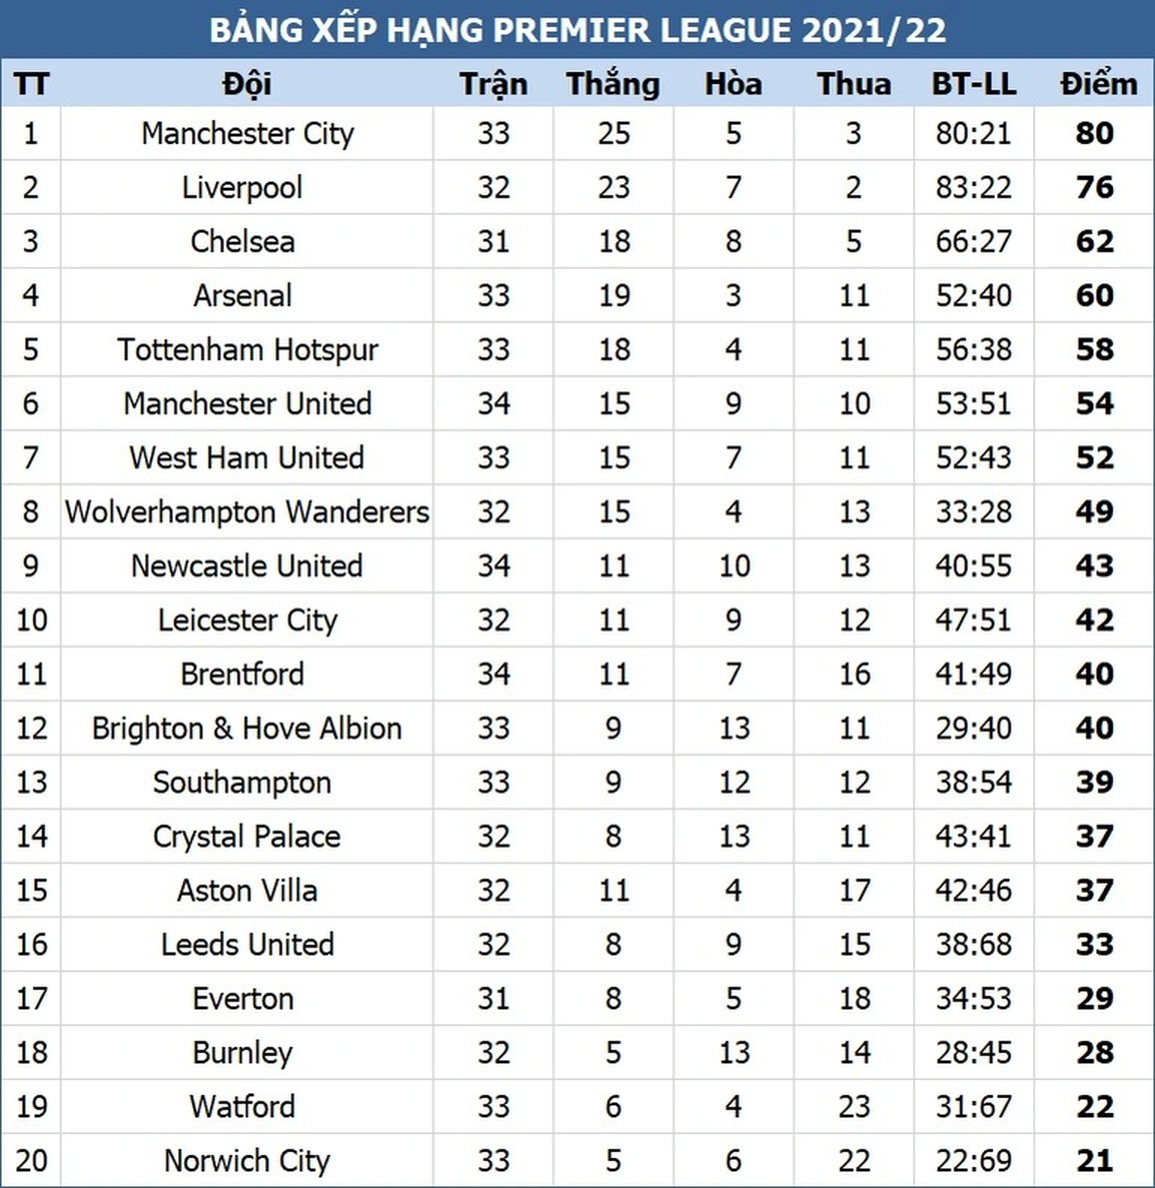Image resolution: width=1155 pixels, height=1188 pixels.
Task: Click the Manchester City team name
Action: tap(247, 133)
